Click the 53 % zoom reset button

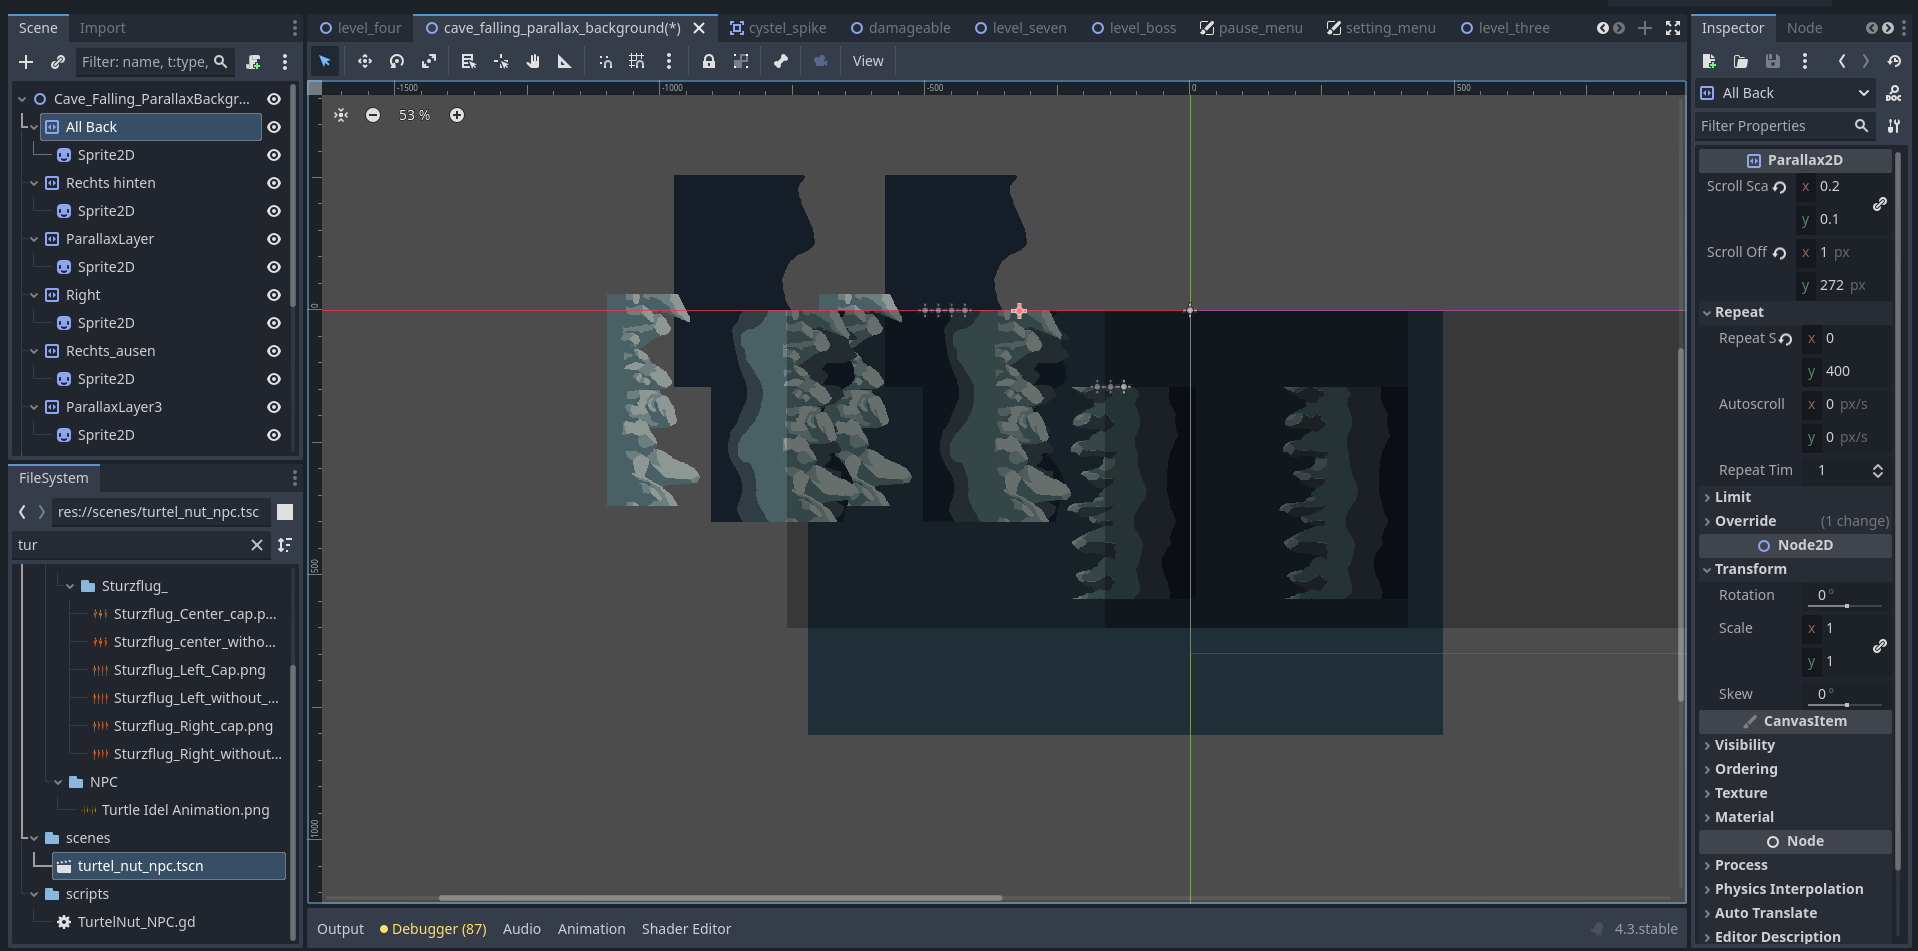point(414,115)
